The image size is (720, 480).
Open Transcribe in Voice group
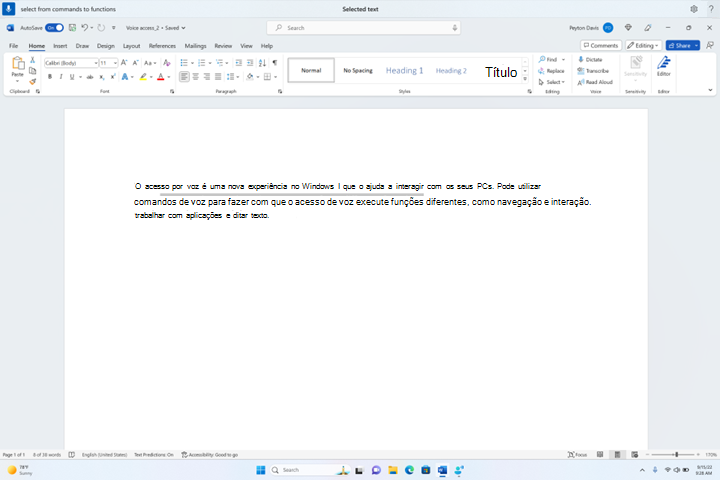point(593,71)
